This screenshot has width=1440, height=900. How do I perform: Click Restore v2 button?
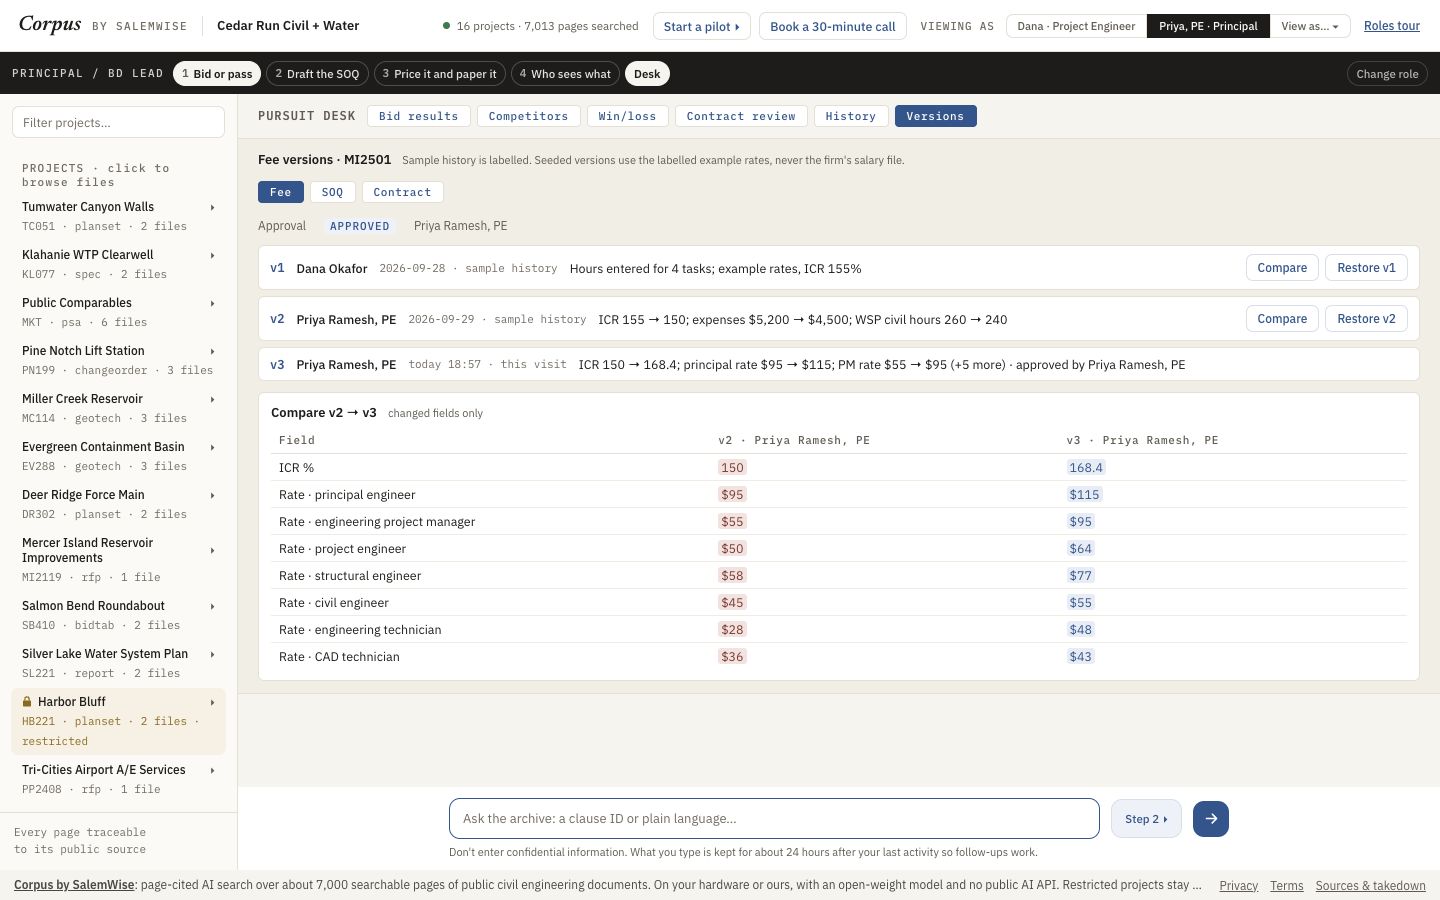point(1366,319)
